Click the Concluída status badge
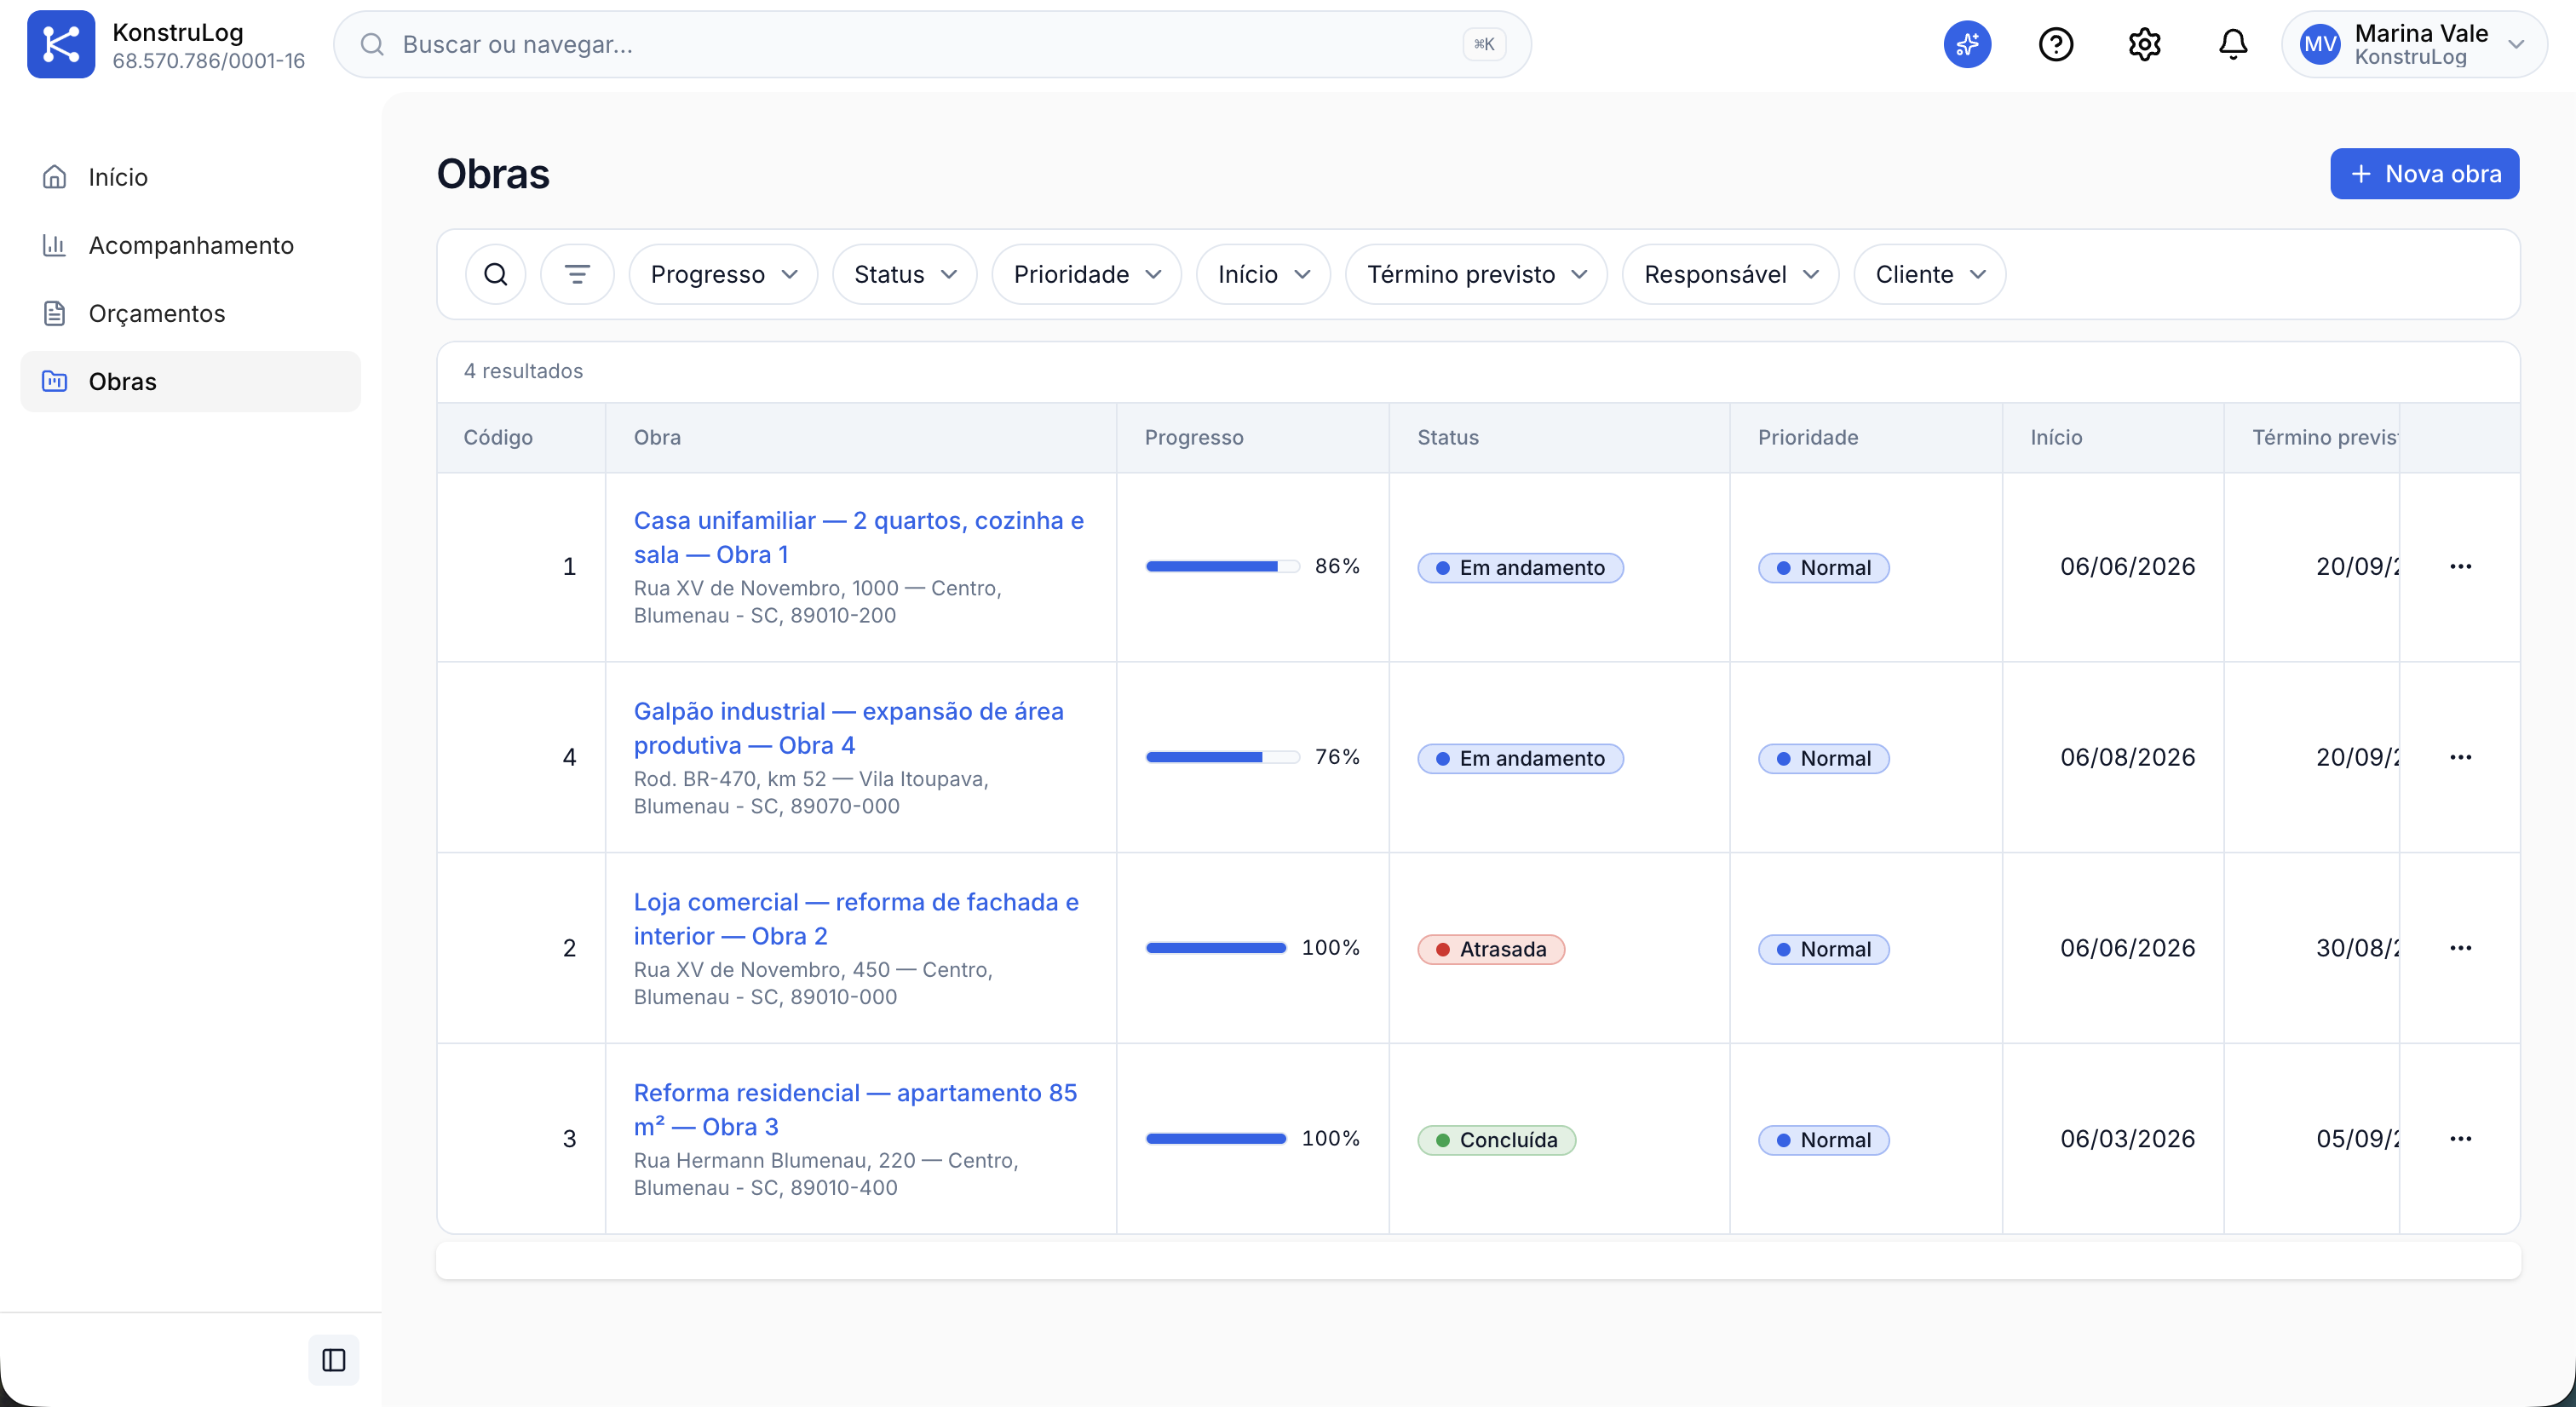This screenshot has height=1407, width=2576. click(1496, 1140)
